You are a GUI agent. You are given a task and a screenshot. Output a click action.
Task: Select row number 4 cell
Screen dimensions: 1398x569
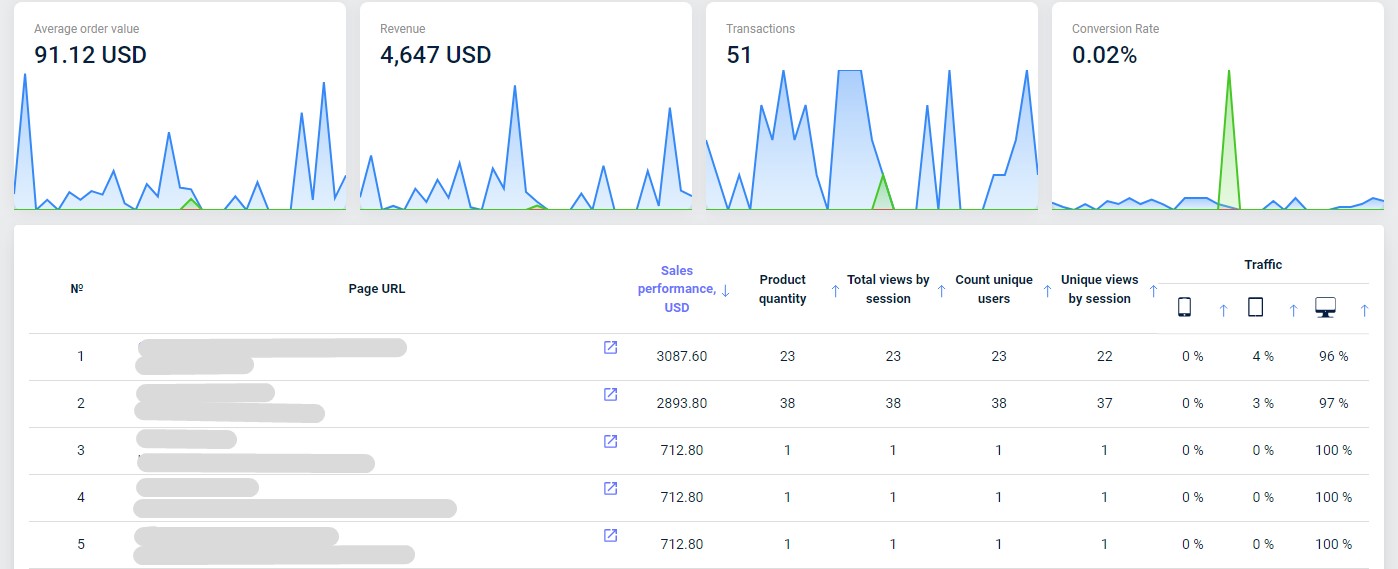point(81,497)
